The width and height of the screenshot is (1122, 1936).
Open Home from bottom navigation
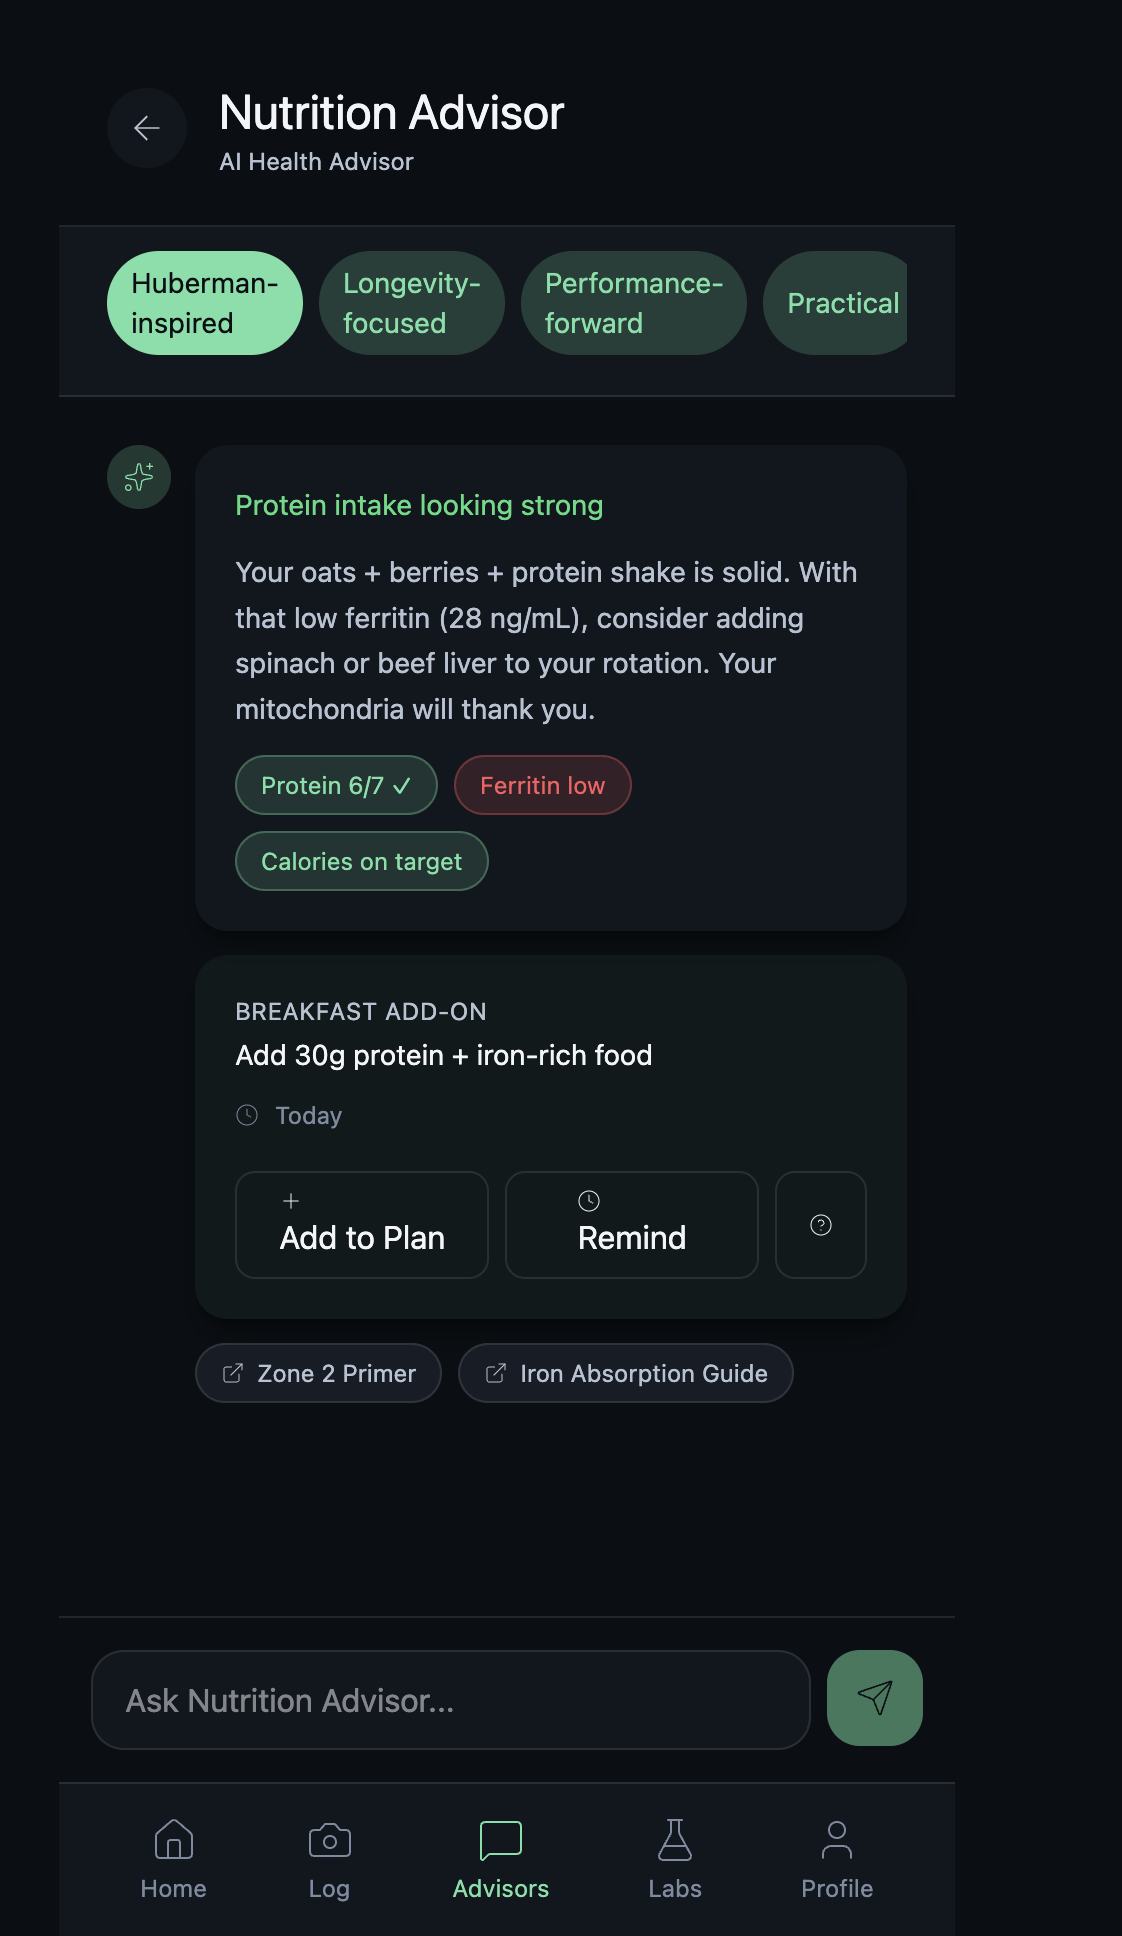pos(174,1859)
